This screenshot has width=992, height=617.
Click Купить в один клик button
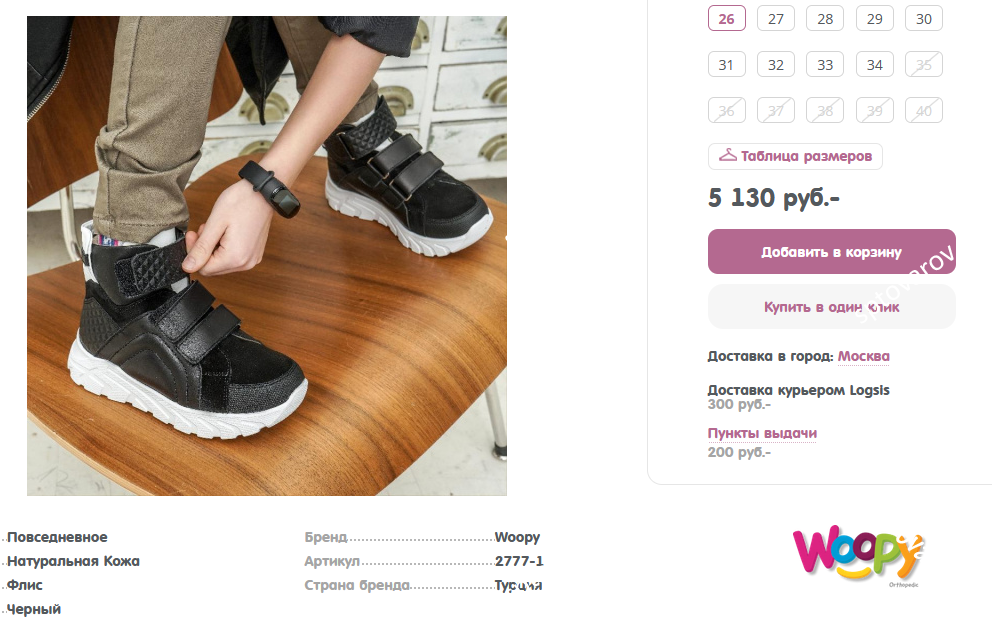click(831, 307)
